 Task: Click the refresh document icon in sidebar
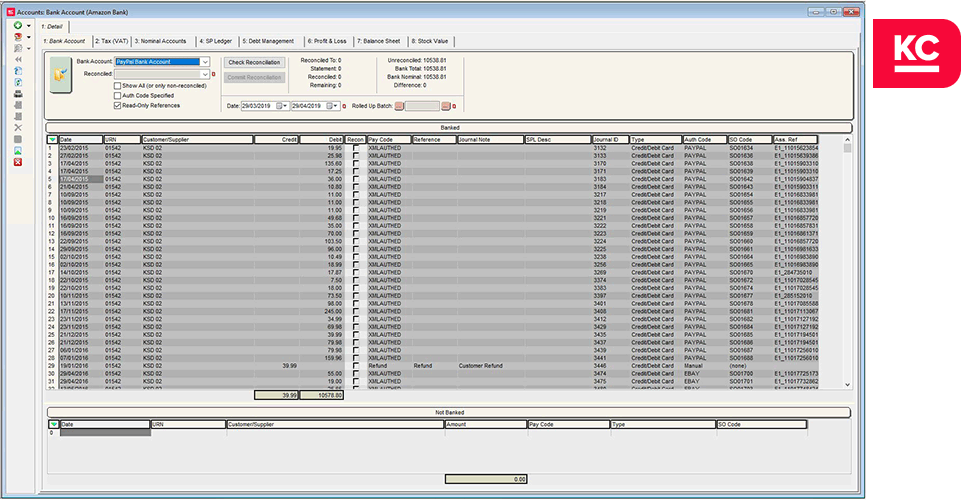[x=18, y=83]
